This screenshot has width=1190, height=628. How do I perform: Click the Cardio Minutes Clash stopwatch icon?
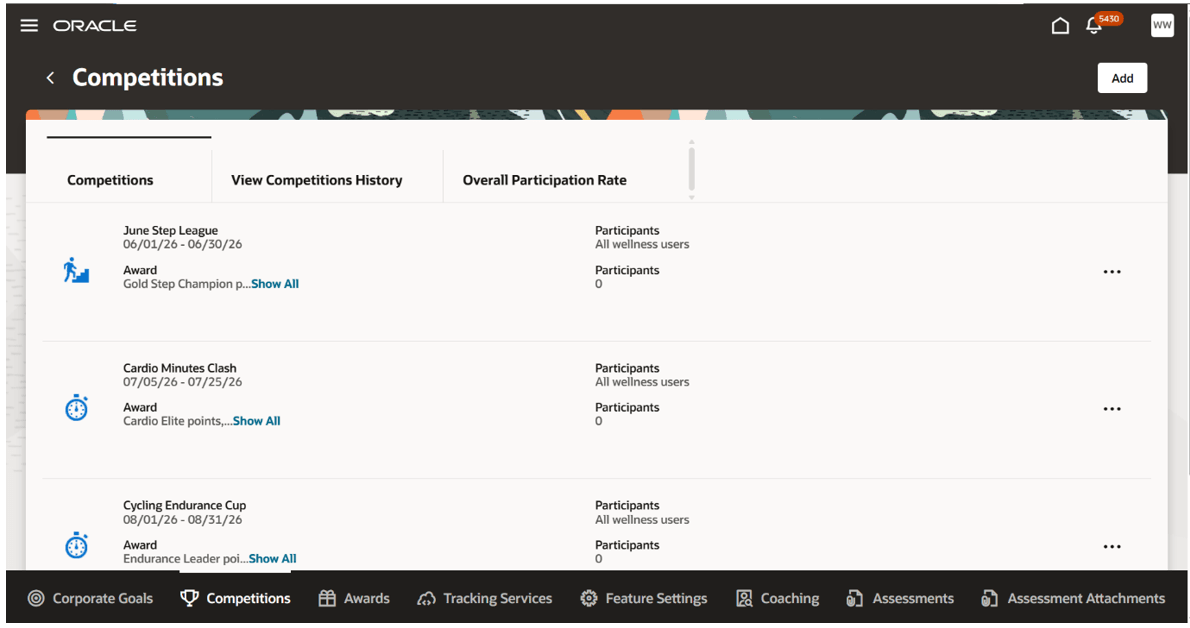coord(76,409)
